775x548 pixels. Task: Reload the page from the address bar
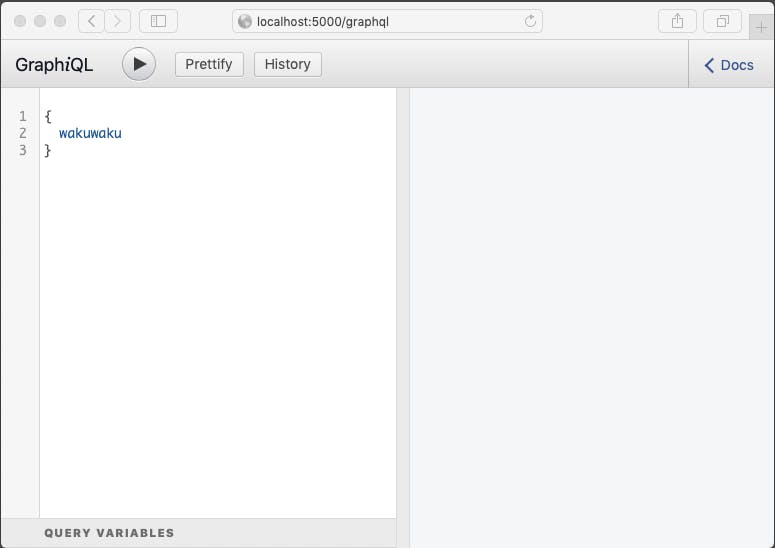pyautogui.click(x=530, y=21)
